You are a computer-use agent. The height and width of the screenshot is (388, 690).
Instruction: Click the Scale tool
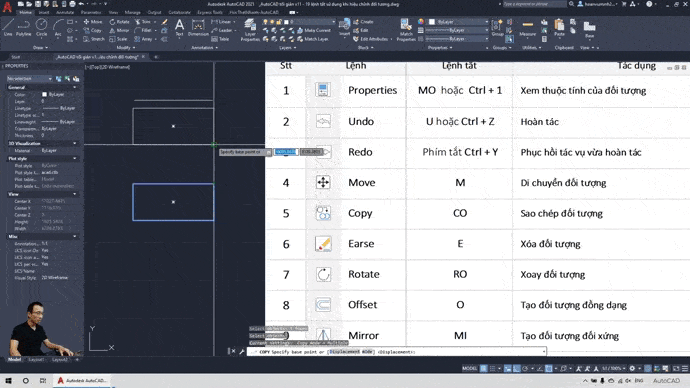point(118,39)
